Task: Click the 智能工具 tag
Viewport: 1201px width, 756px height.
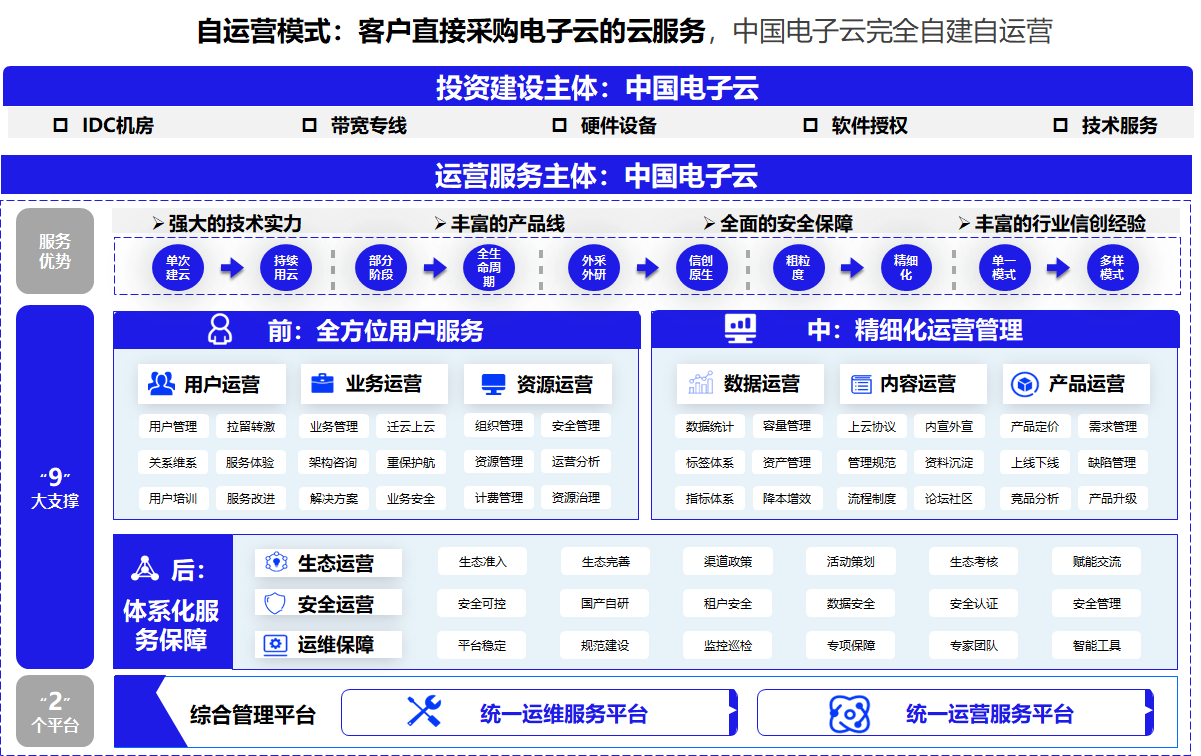Action: (x=1097, y=646)
